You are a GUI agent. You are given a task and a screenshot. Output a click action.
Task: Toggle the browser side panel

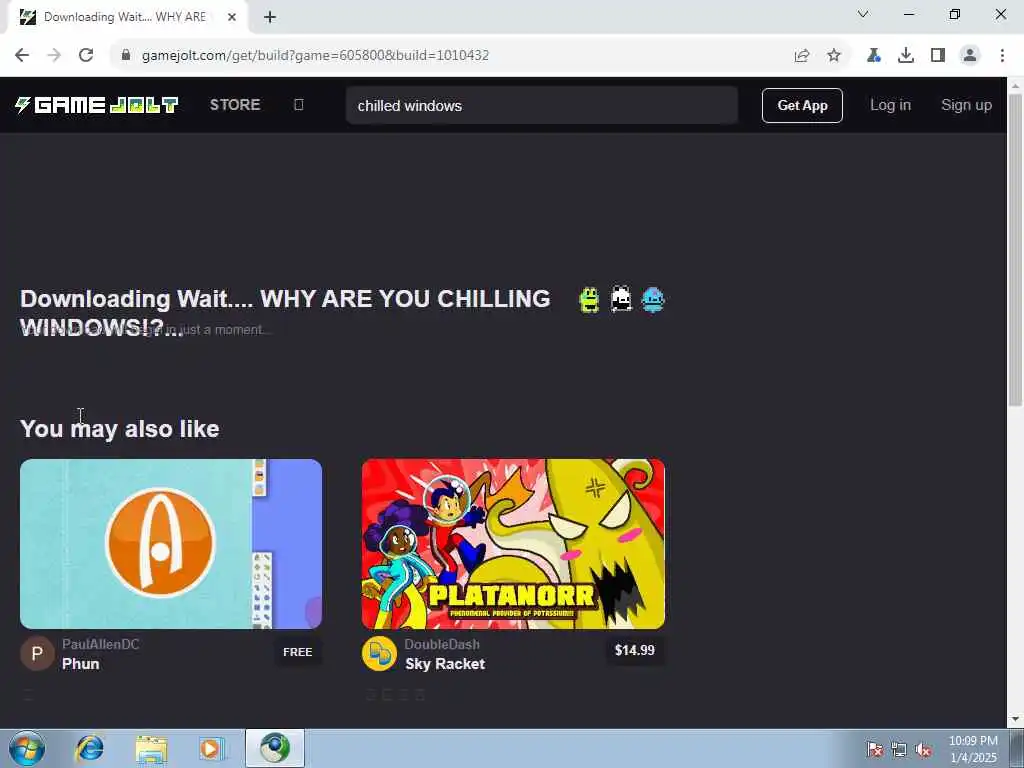(x=938, y=56)
